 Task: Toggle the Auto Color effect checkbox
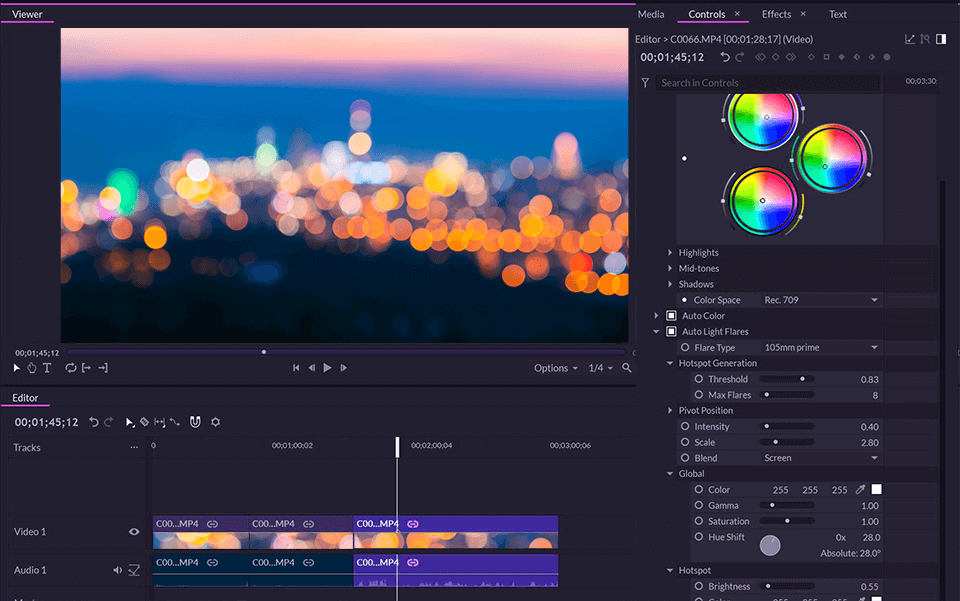[671, 316]
